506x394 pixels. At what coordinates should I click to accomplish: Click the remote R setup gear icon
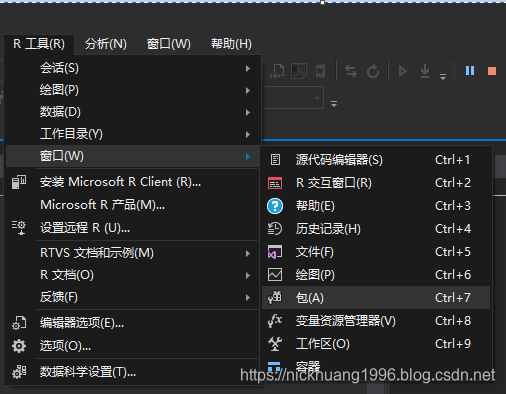[x=19, y=228]
